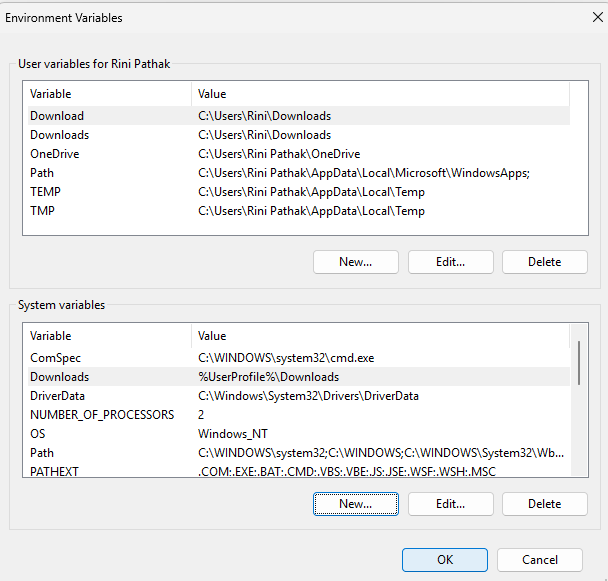This screenshot has height=581, width=608.
Task: Select the OneDrive user variable
Action: pos(55,154)
